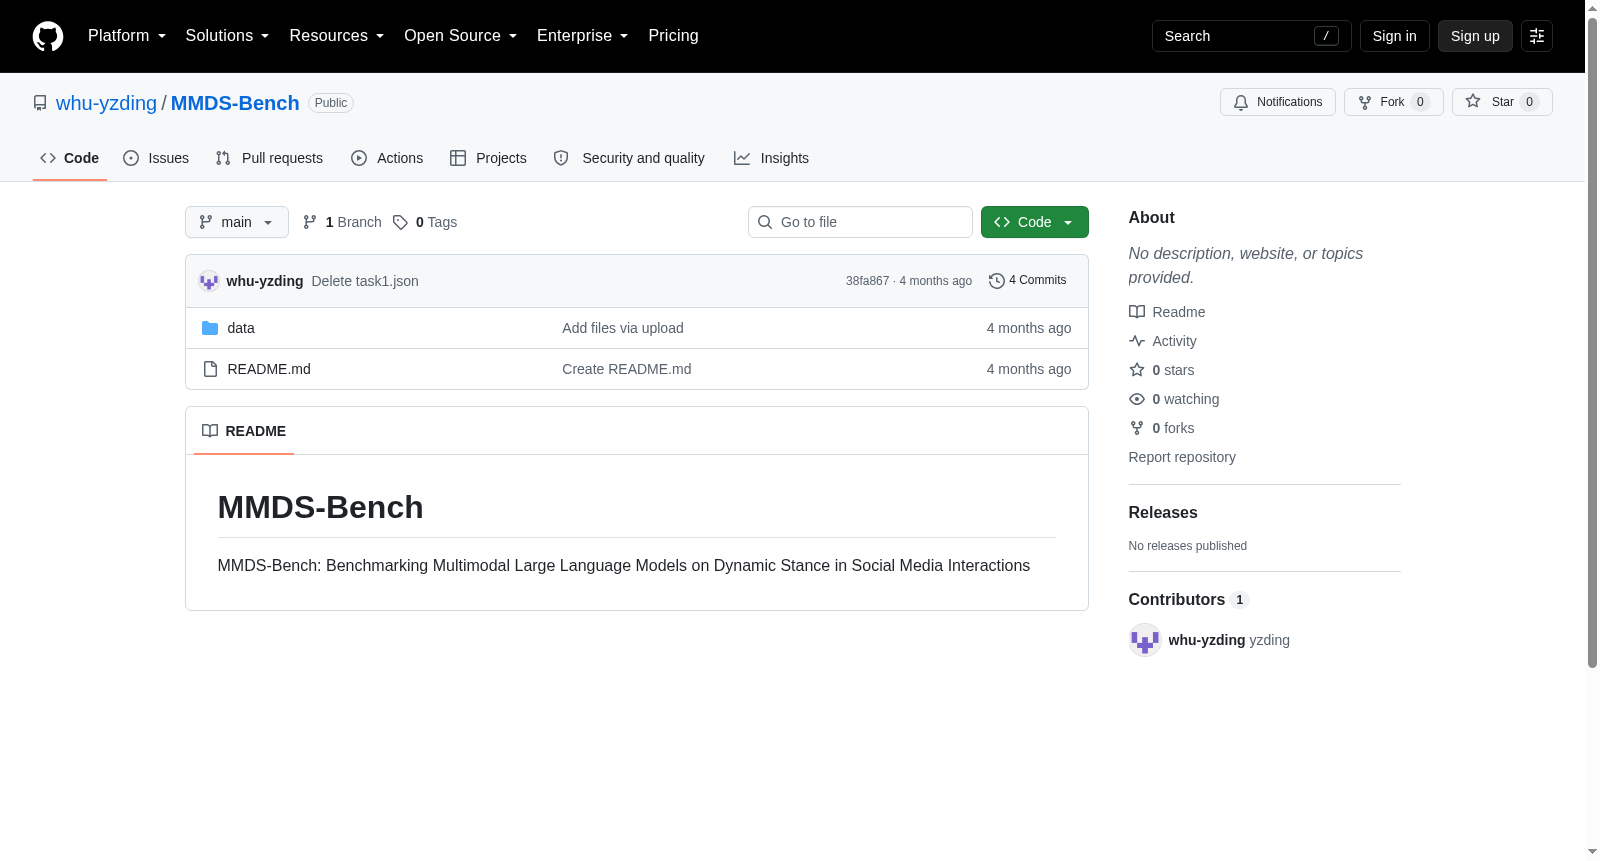The width and height of the screenshot is (1600, 861).
Task: Click the README.md file icon
Action: click(210, 369)
